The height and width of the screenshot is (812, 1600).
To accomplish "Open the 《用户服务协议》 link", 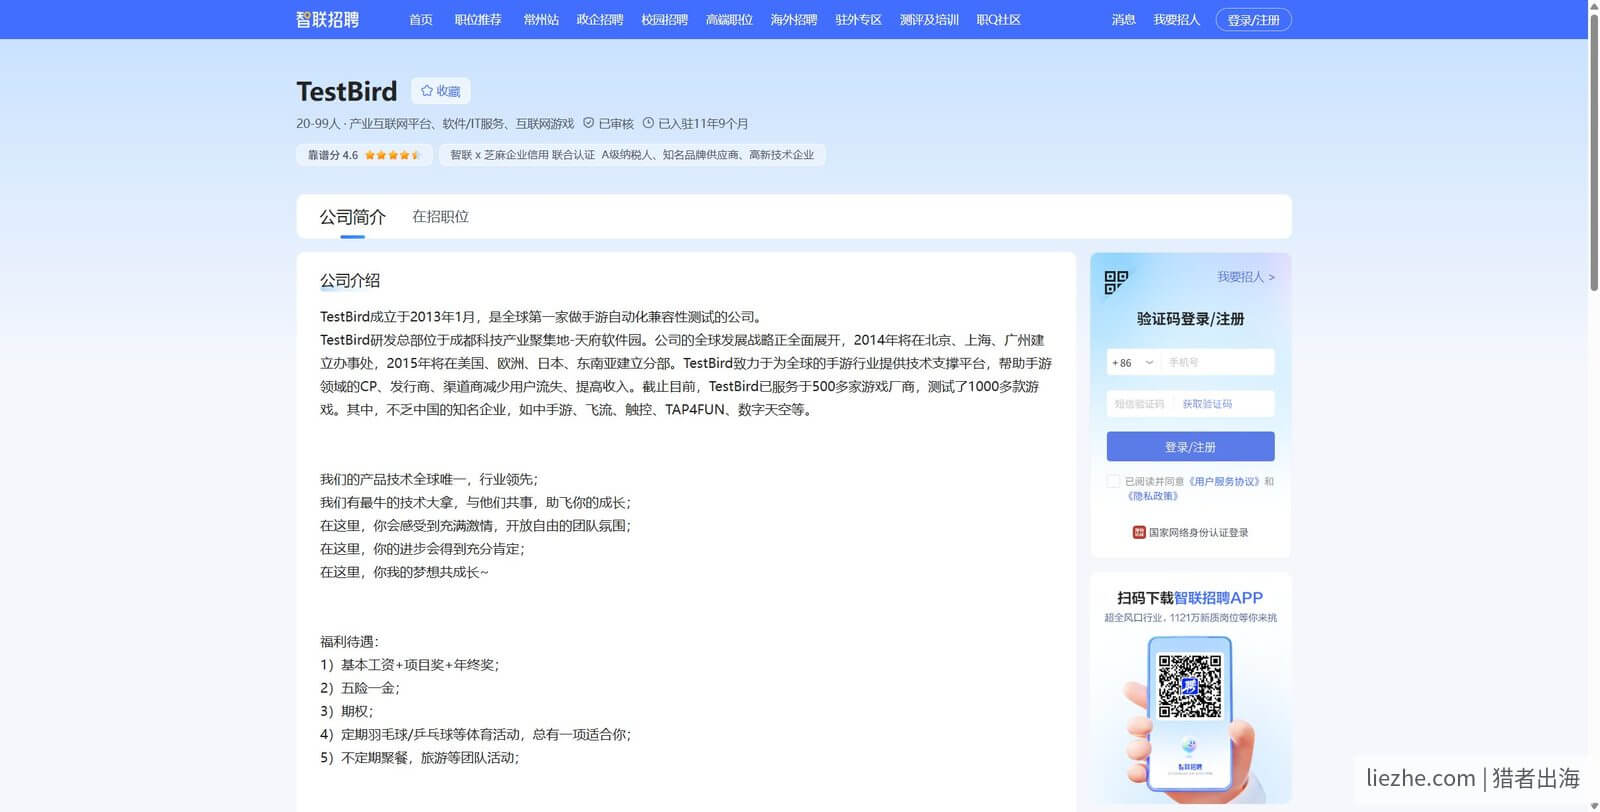I will pyautogui.click(x=1224, y=482).
